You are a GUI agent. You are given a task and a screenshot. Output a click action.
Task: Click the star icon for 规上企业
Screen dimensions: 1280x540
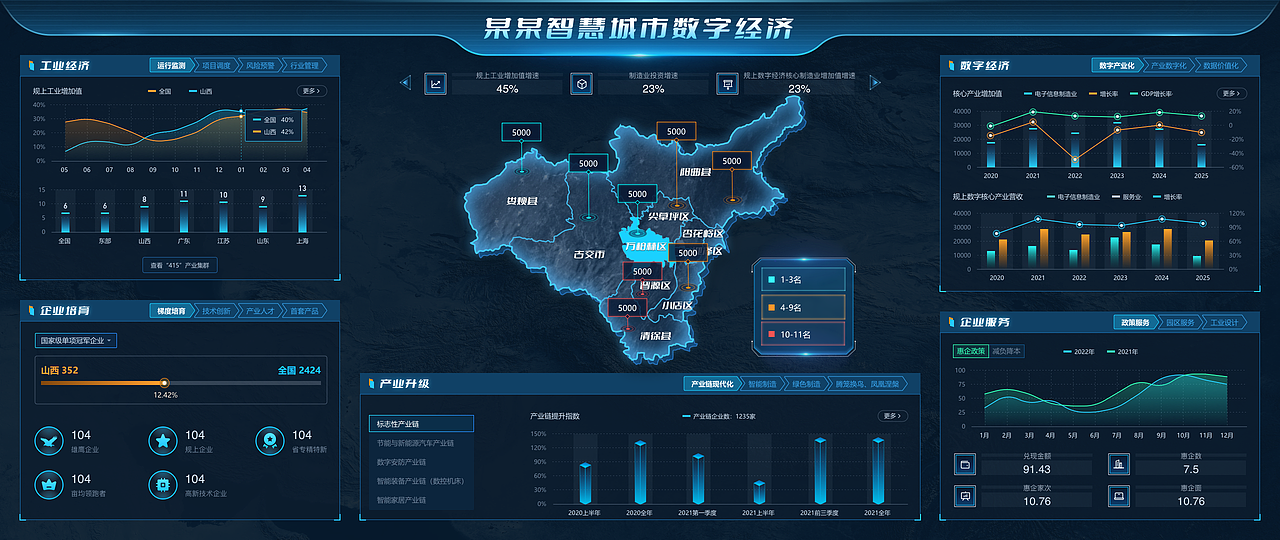click(x=163, y=440)
